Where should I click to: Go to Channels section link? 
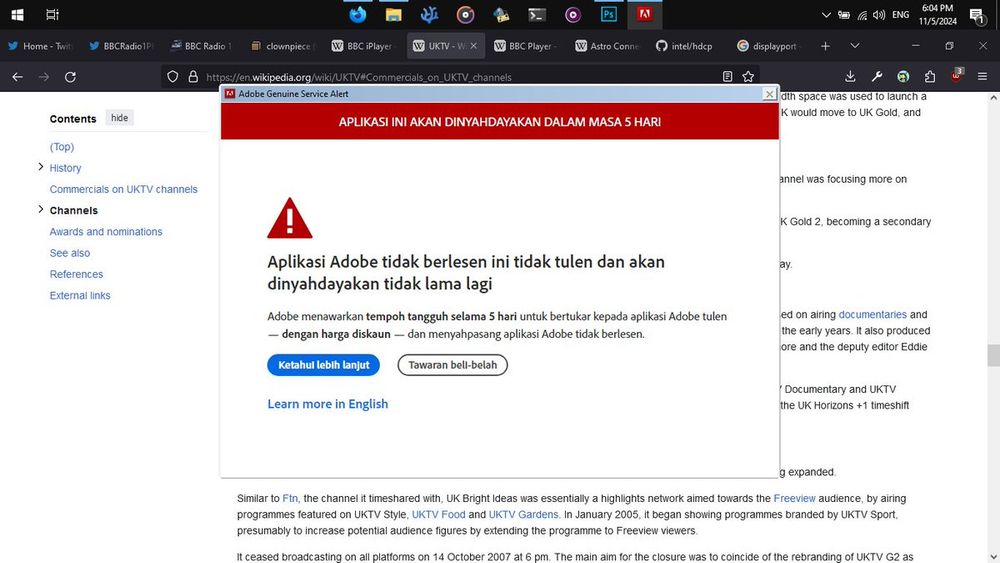[73, 210]
